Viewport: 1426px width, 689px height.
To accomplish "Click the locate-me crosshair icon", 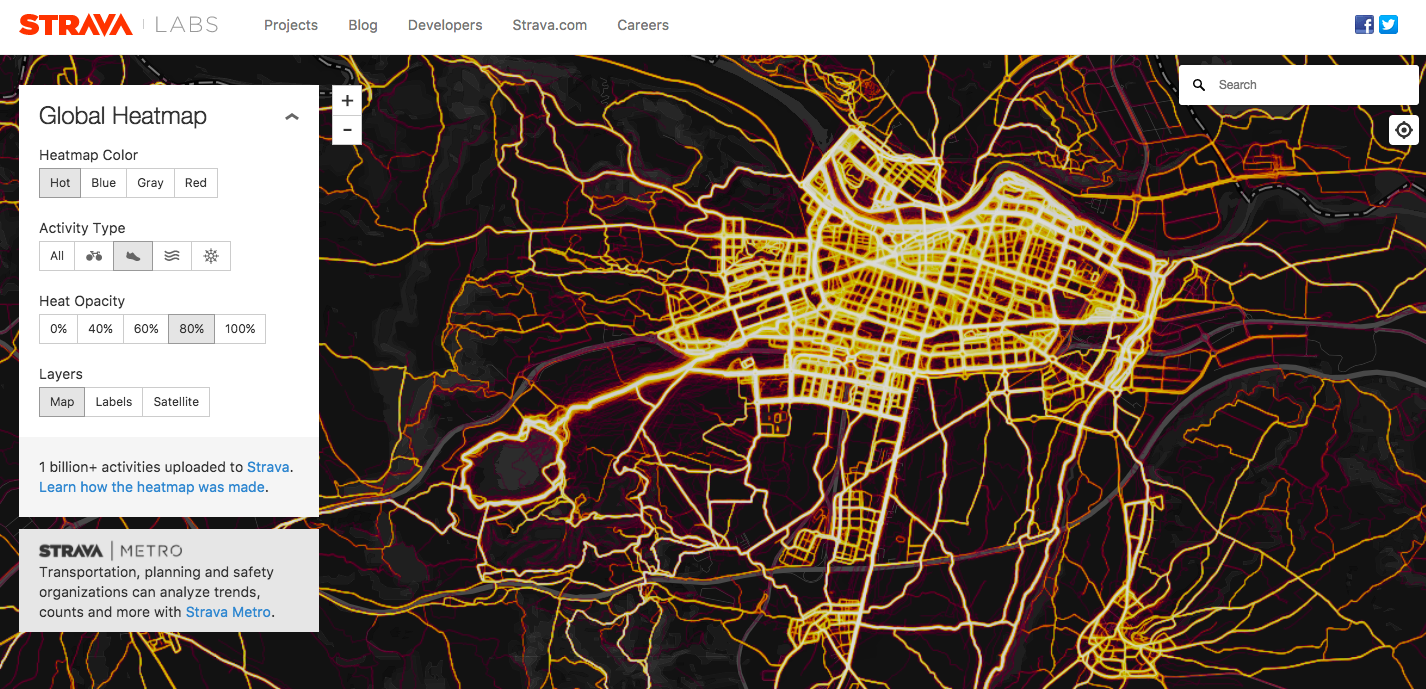I will [x=1403, y=130].
